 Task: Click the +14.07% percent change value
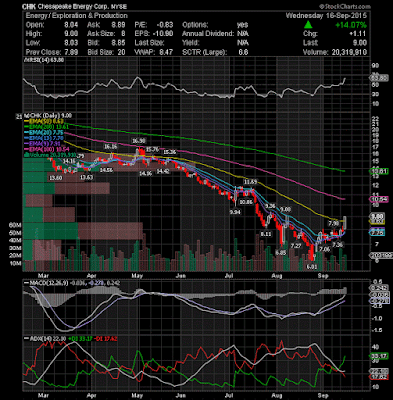(x=351, y=25)
